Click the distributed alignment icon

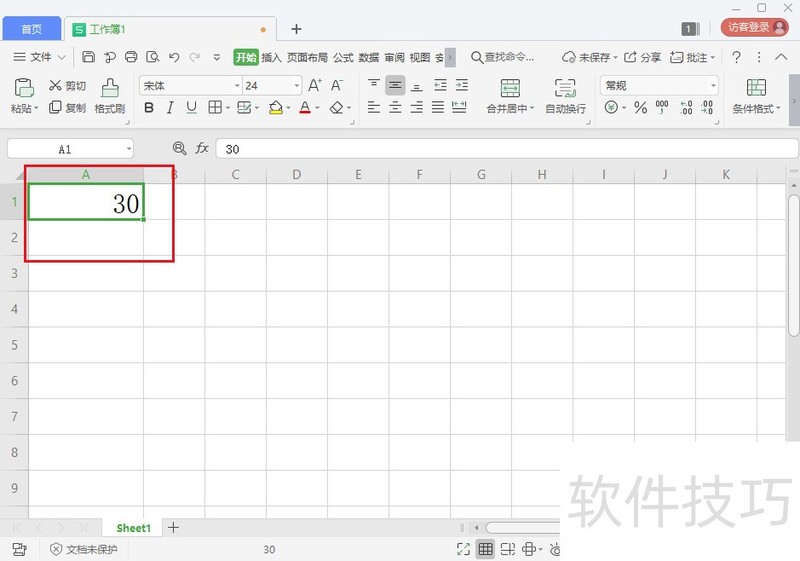tap(459, 107)
